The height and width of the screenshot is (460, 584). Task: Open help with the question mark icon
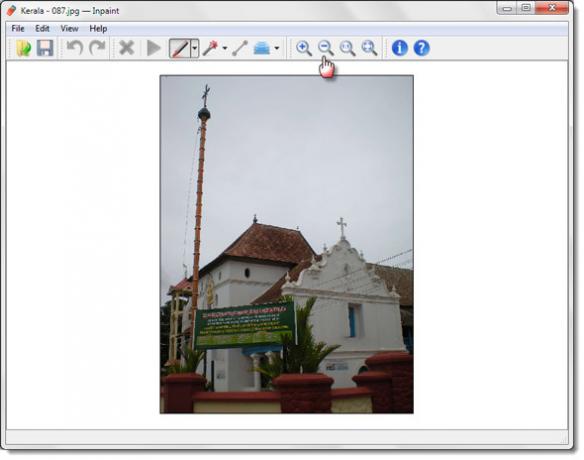(422, 48)
